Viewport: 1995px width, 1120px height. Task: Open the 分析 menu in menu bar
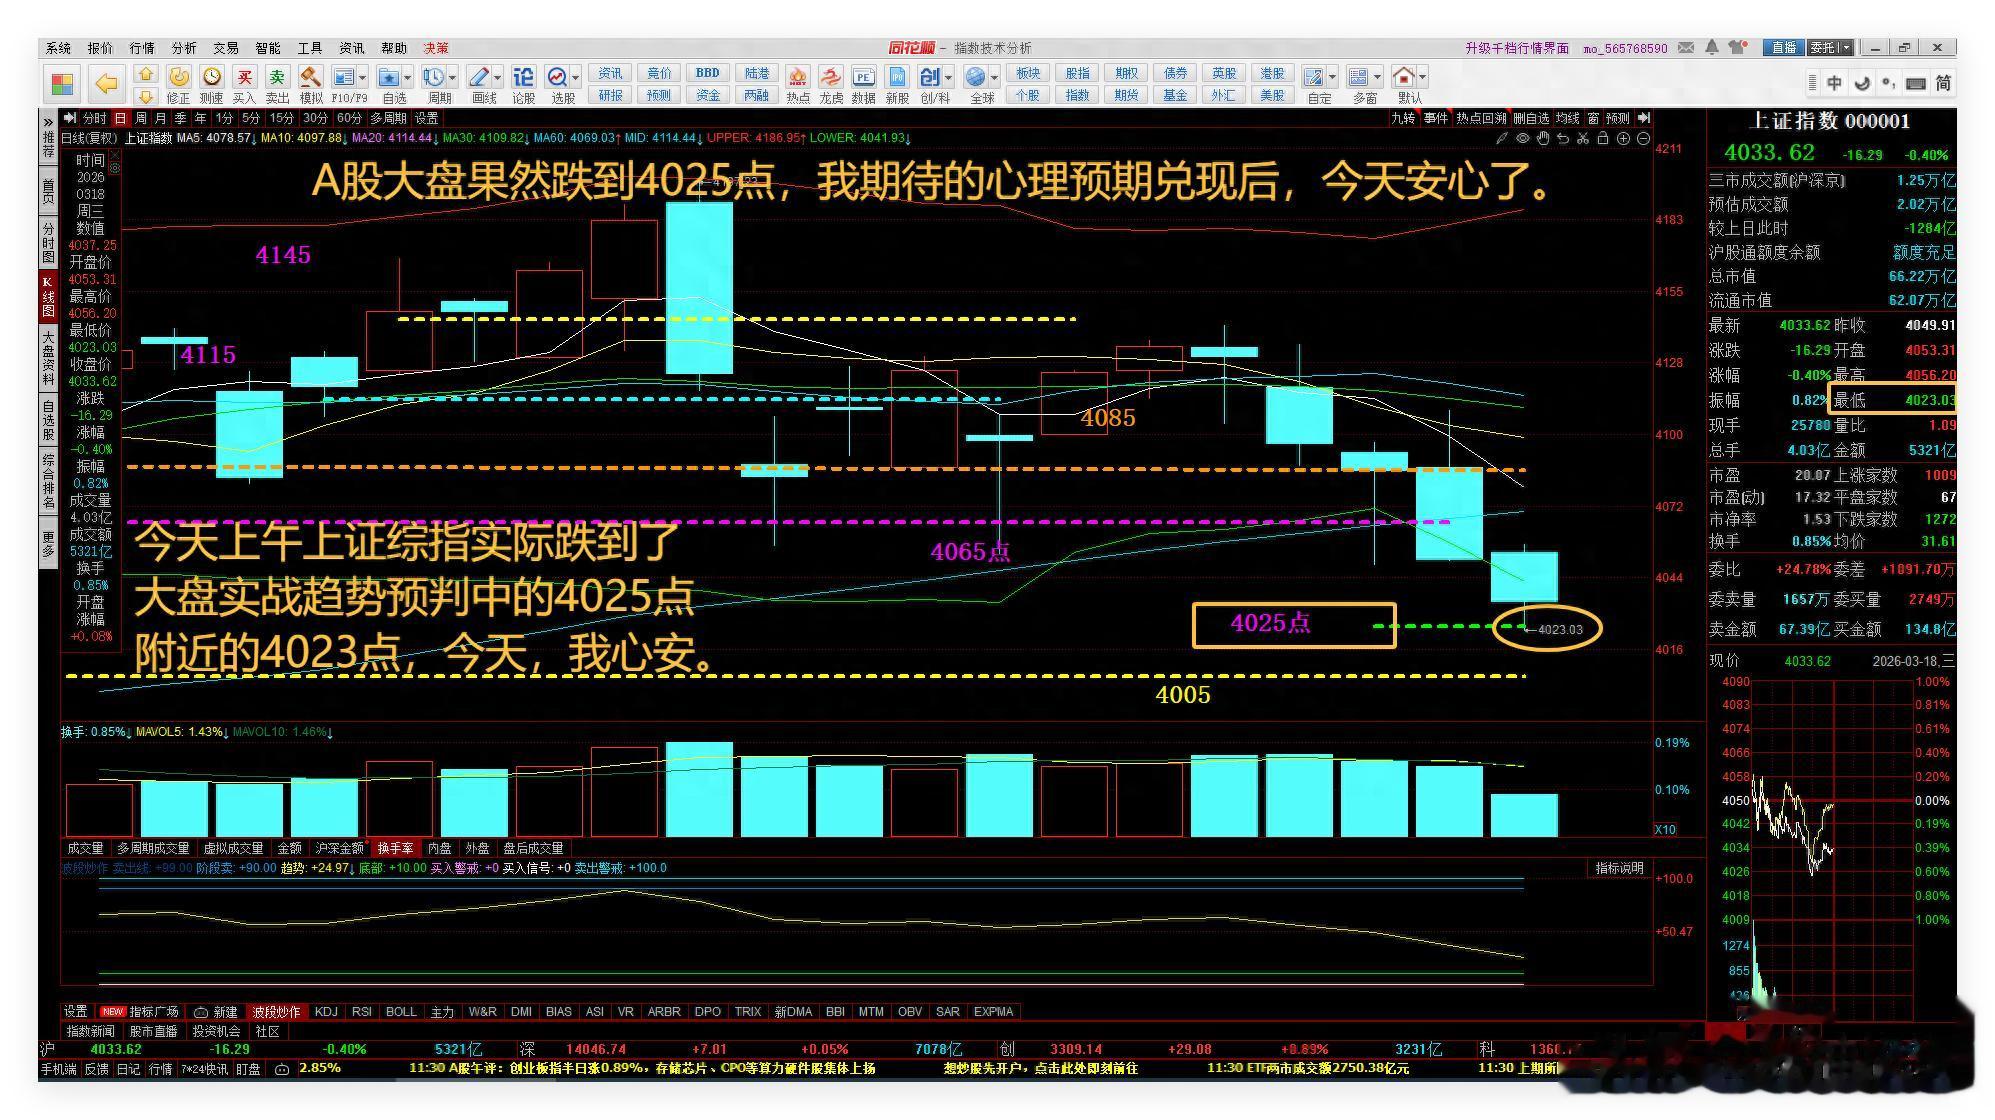183,48
